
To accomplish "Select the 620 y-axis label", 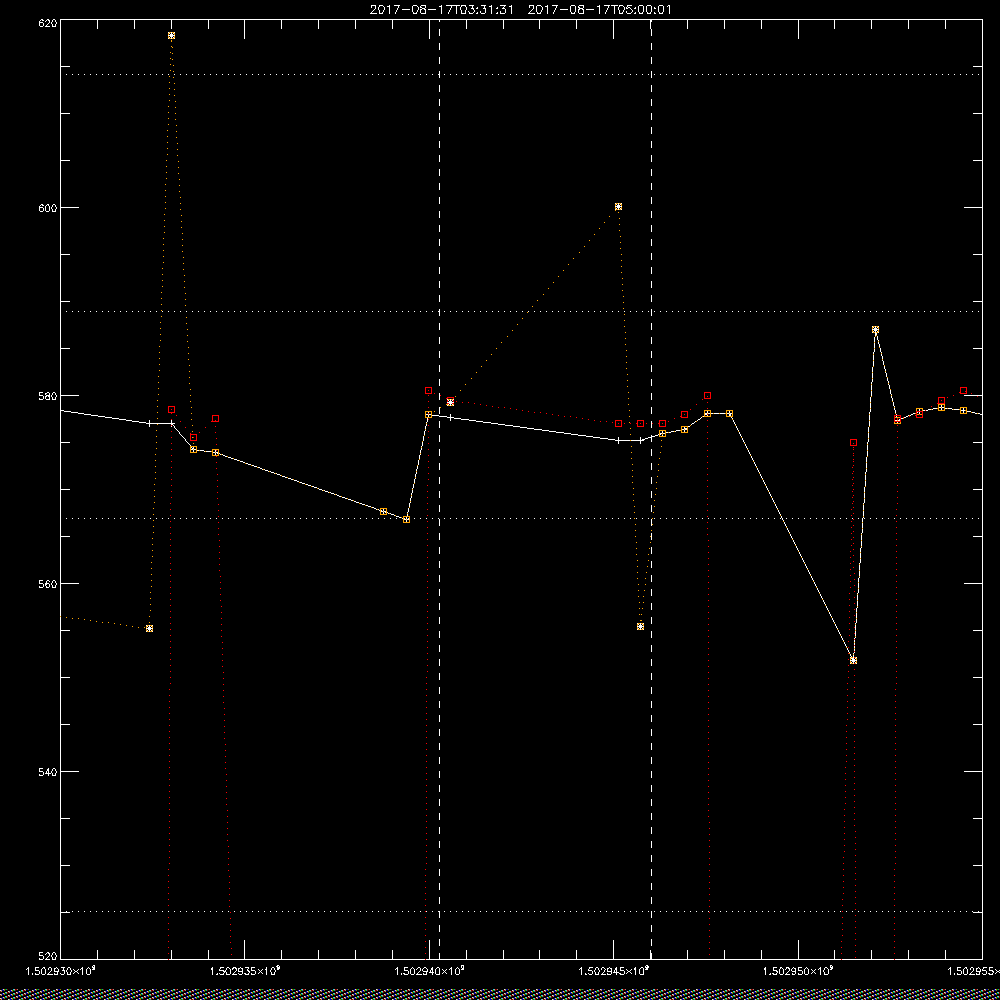I will coord(48,22).
